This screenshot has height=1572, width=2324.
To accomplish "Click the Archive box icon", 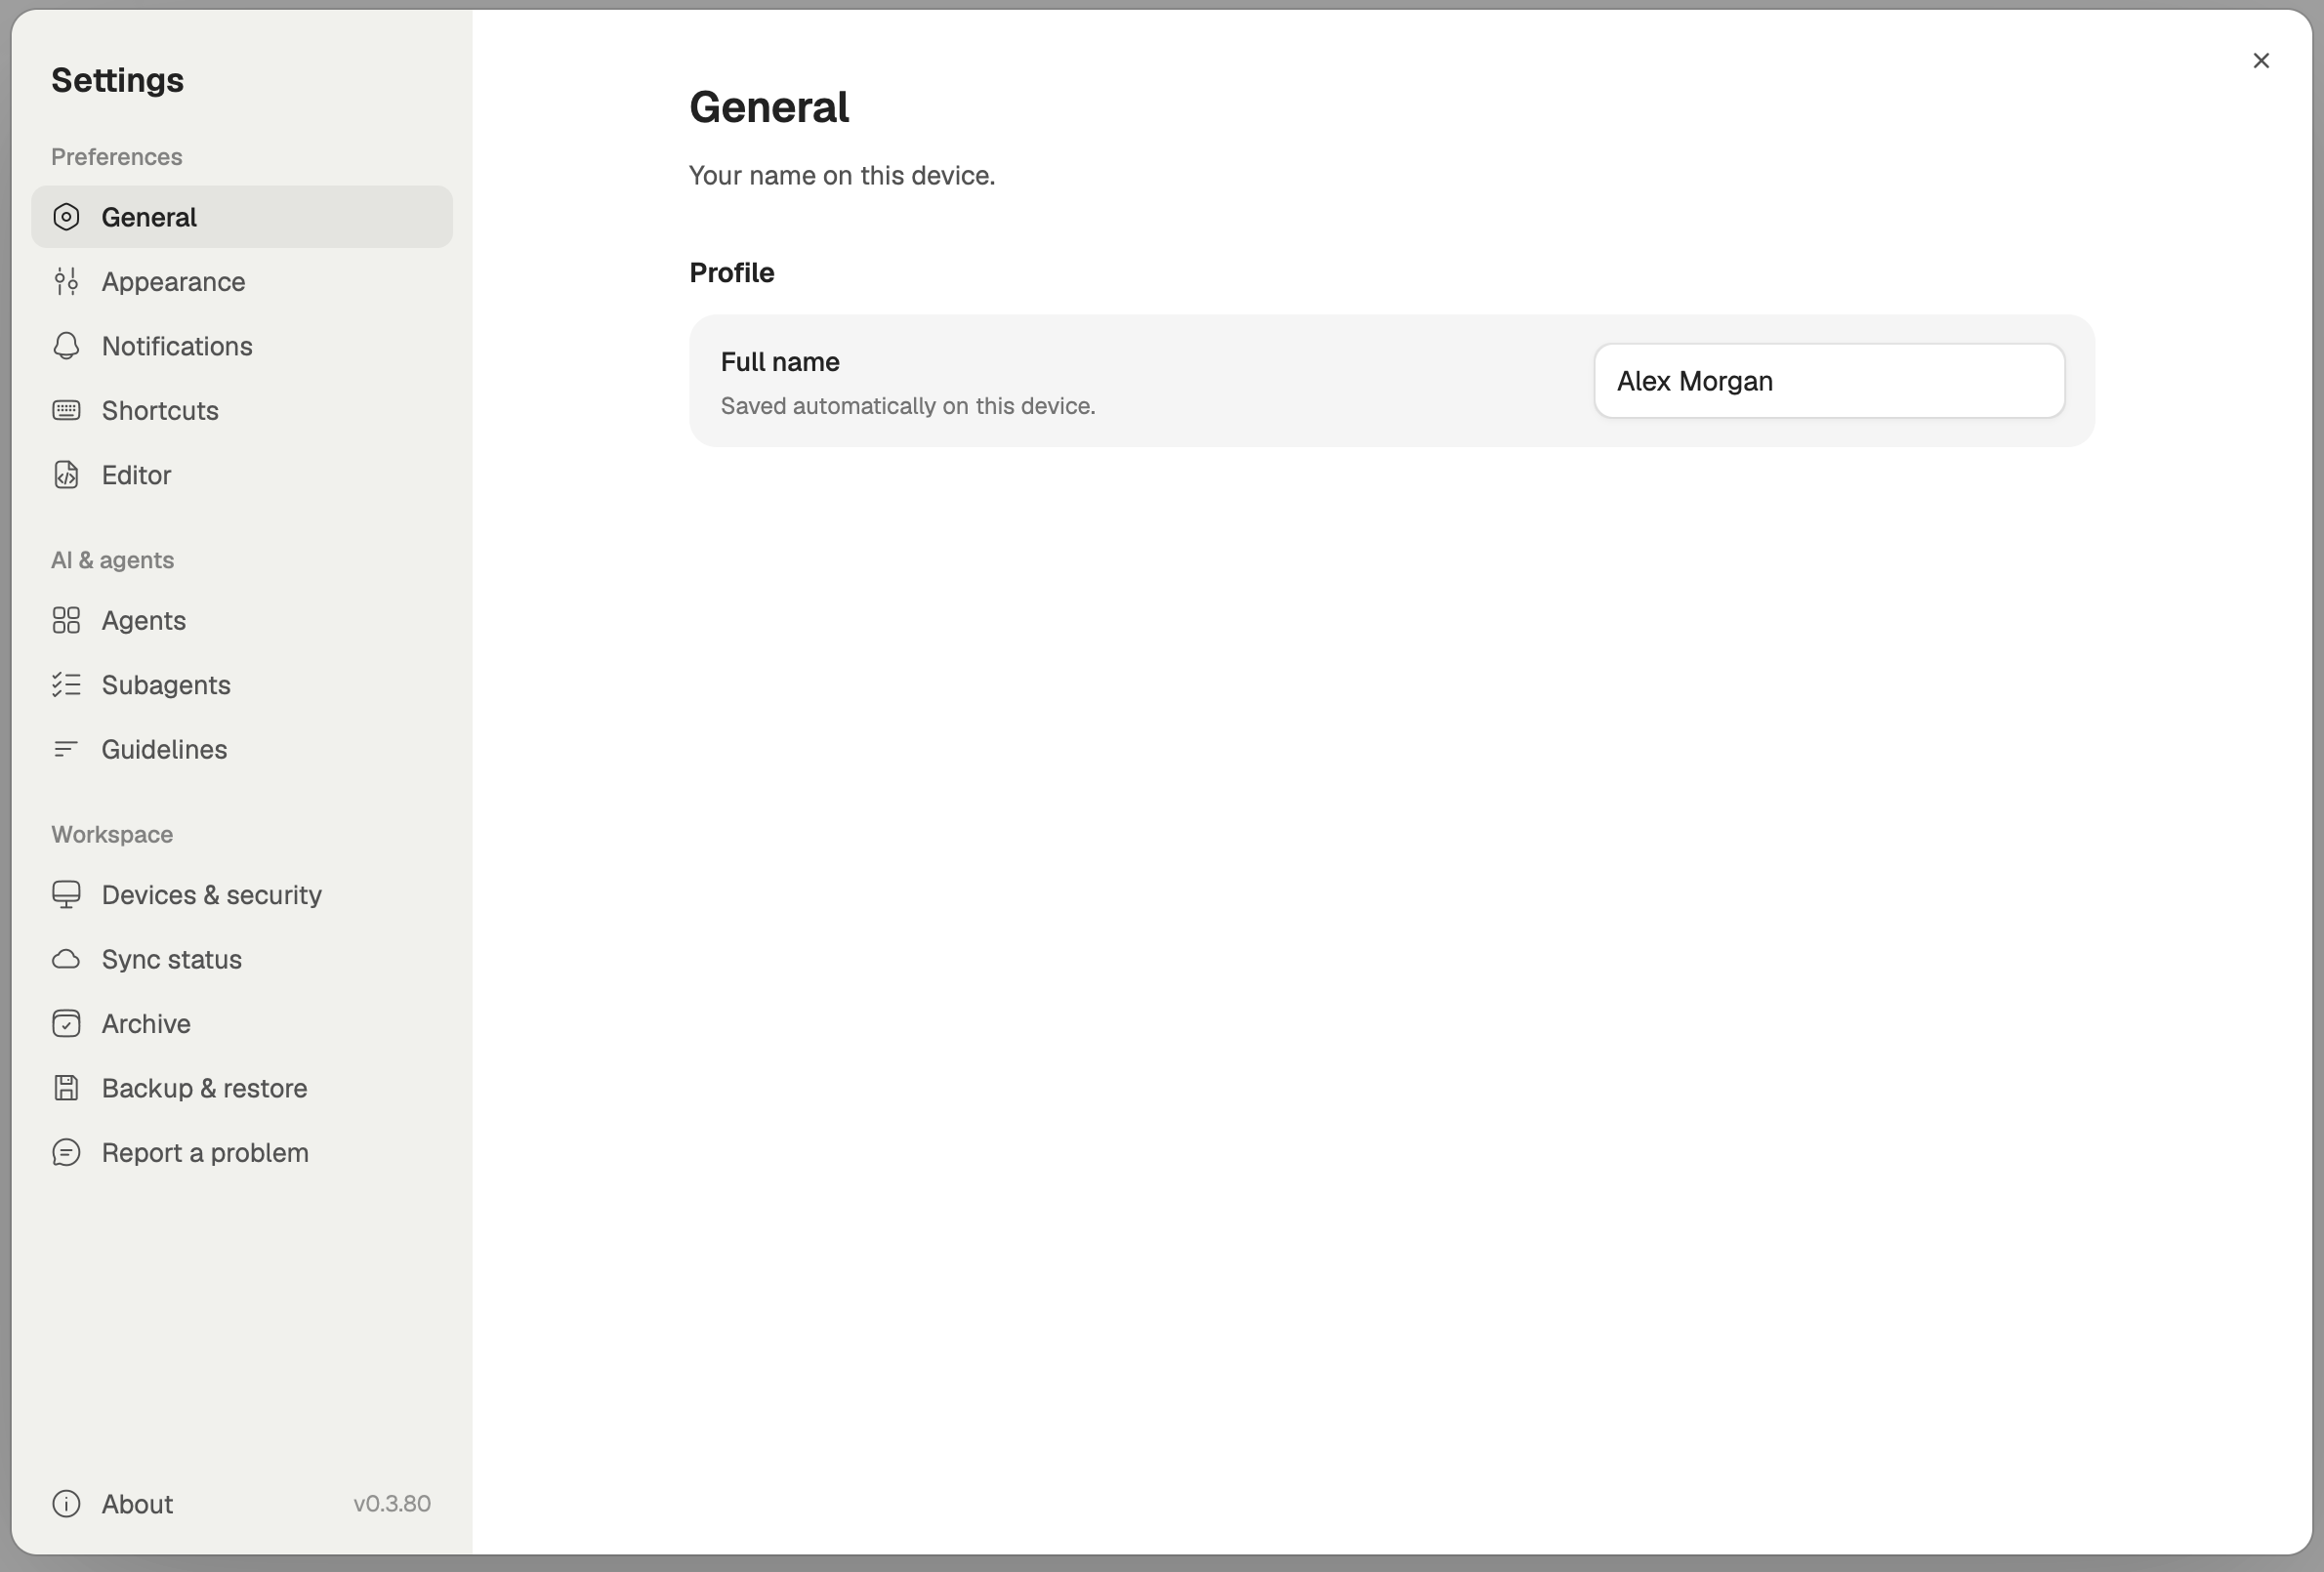I will point(66,1024).
